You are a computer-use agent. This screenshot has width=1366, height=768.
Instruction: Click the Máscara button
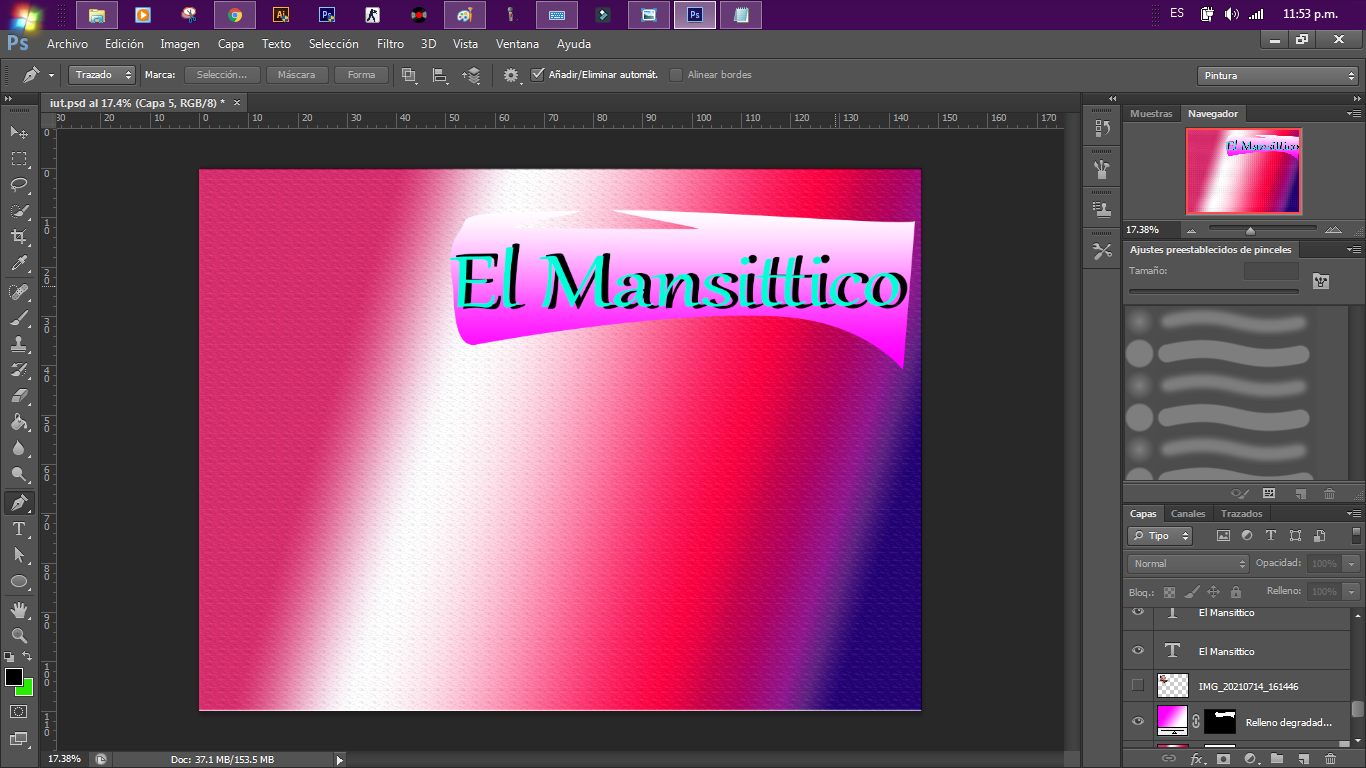297,75
